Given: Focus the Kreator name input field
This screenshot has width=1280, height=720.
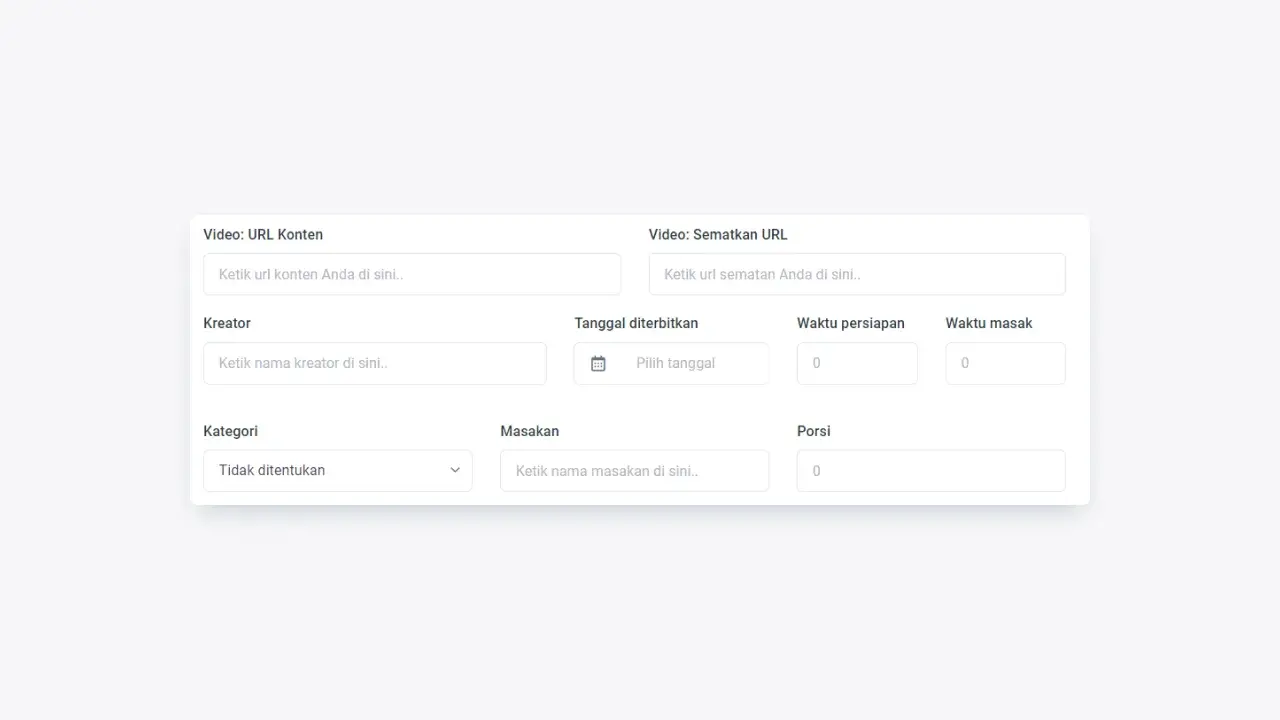Looking at the screenshot, I should pos(374,364).
